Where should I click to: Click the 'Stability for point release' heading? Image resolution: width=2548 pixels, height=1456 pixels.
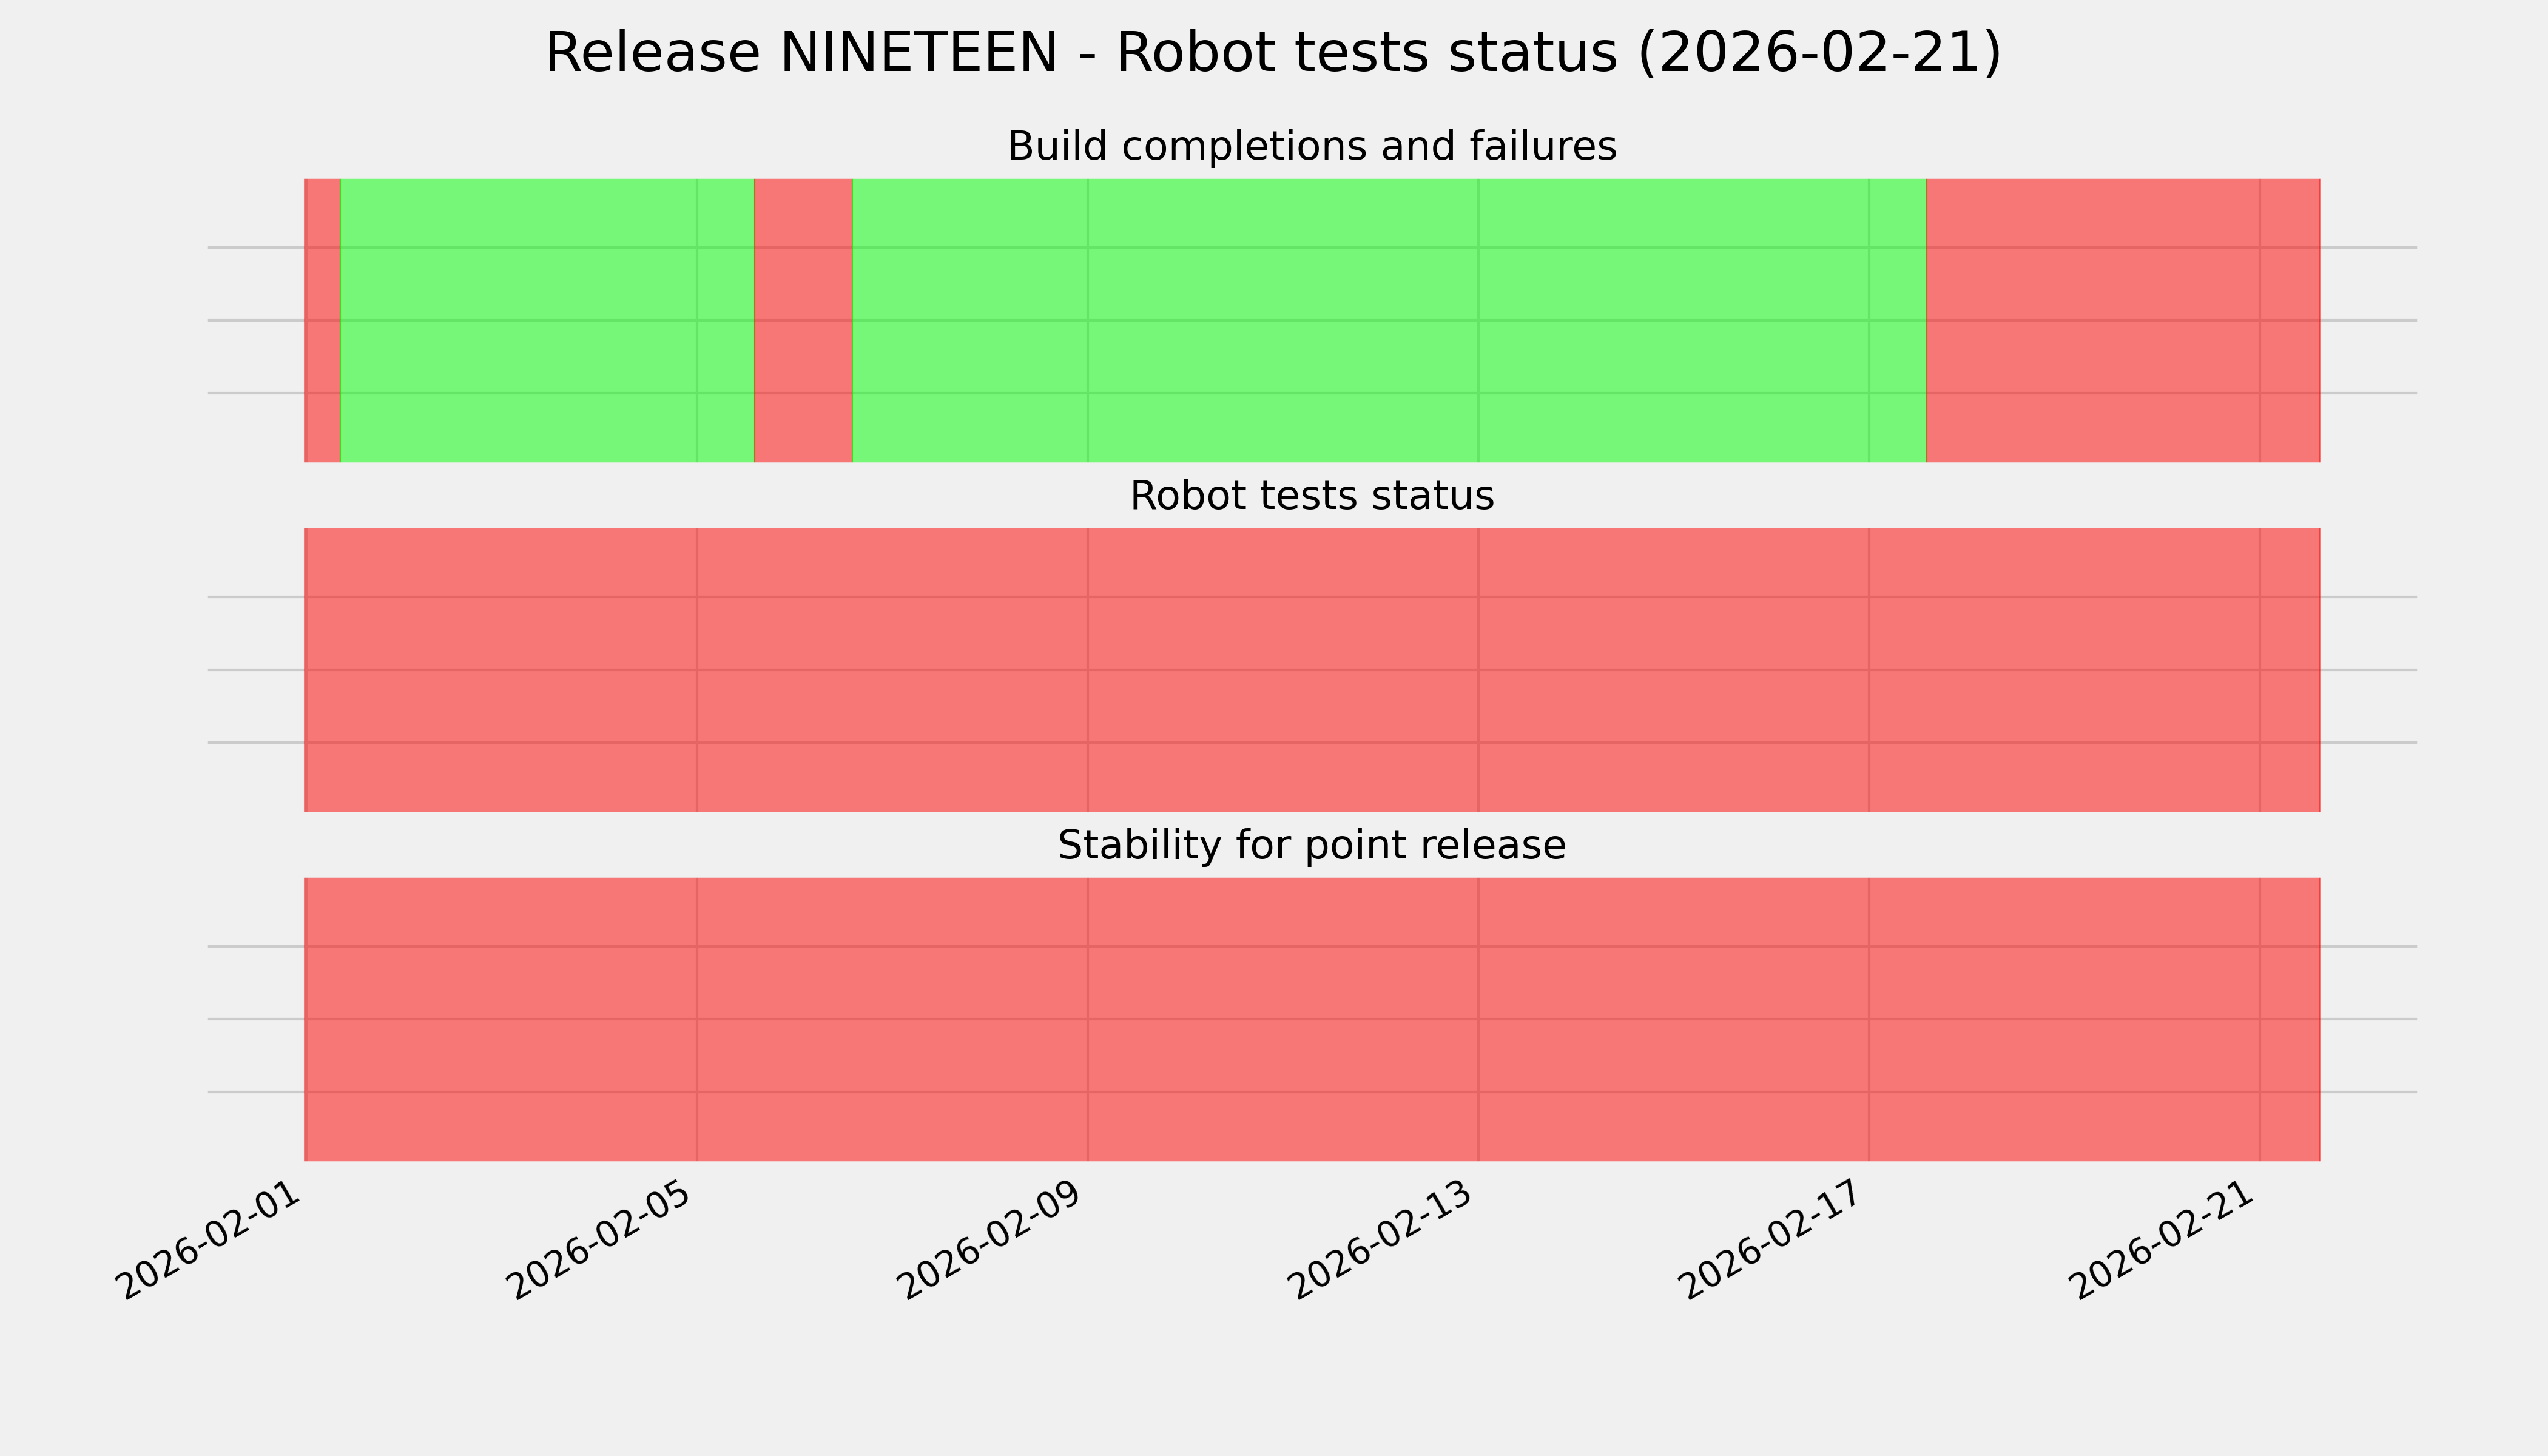click(1311, 845)
